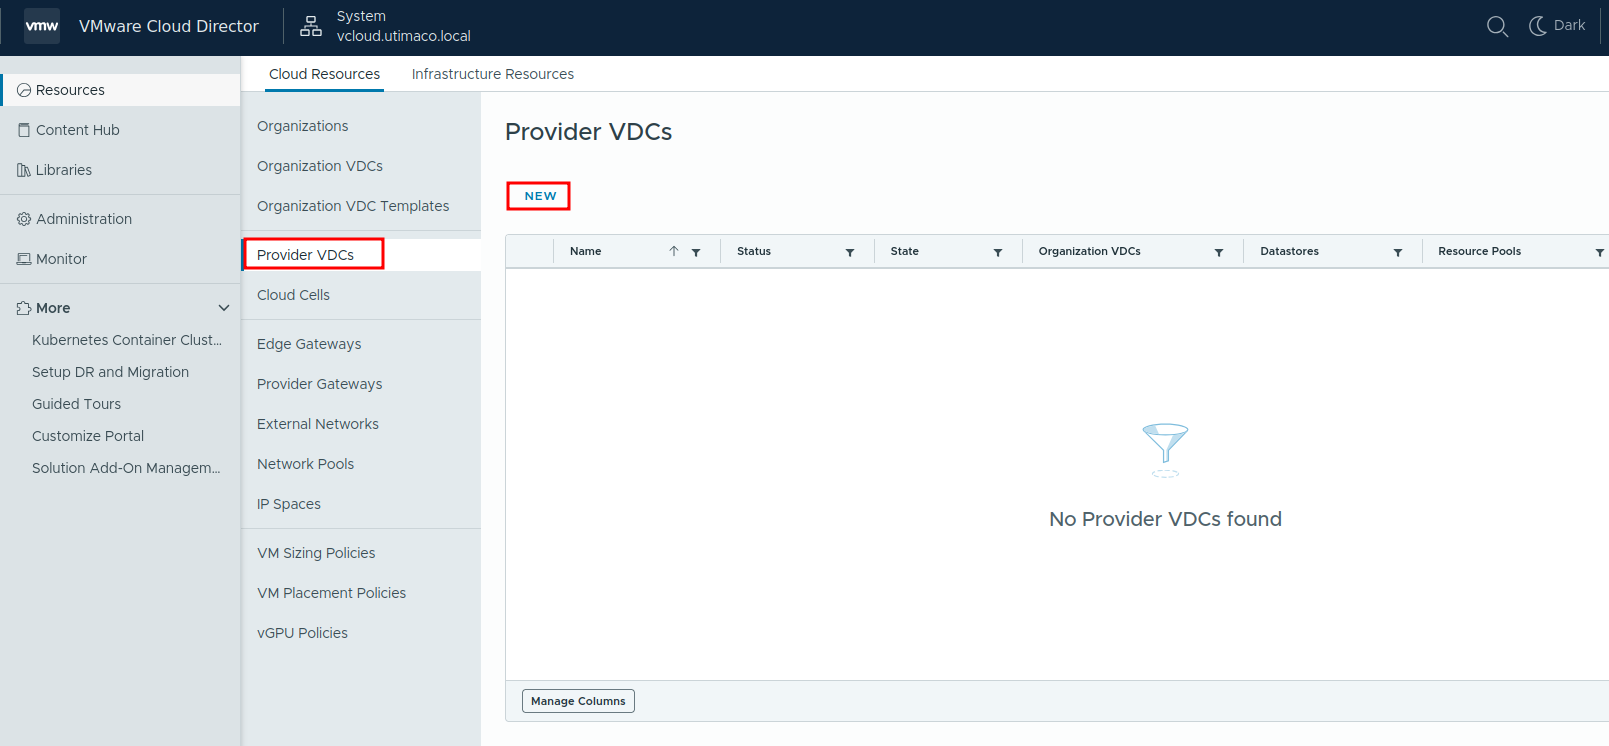Open the Status column filter
This screenshot has width=1609, height=746.
[x=850, y=252]
